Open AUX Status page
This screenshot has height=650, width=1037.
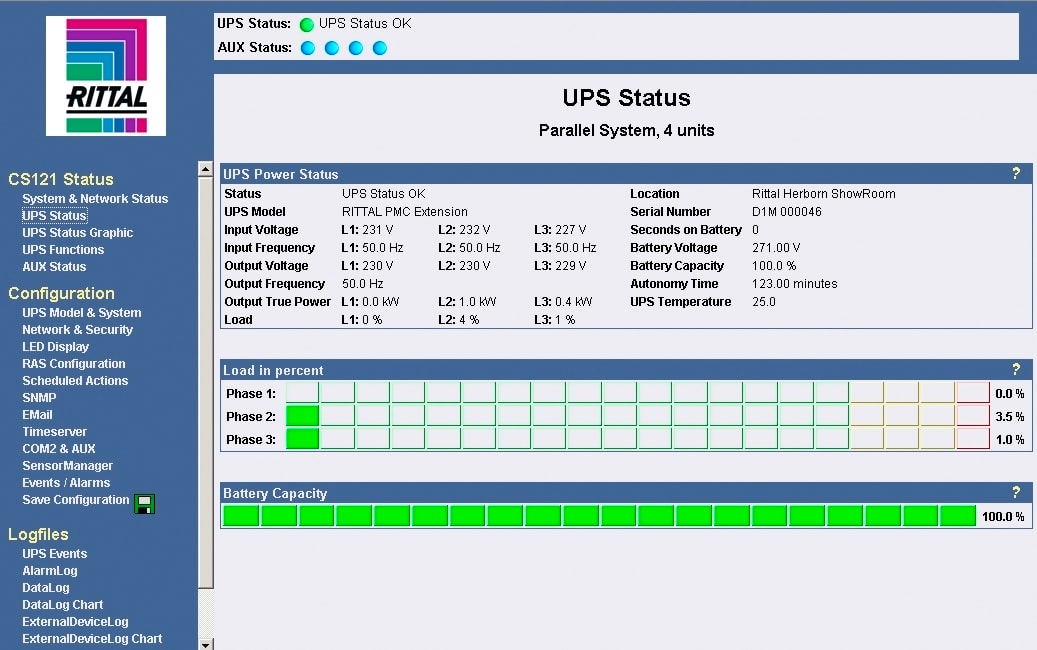pyautogui.click(x=54, y=266)
